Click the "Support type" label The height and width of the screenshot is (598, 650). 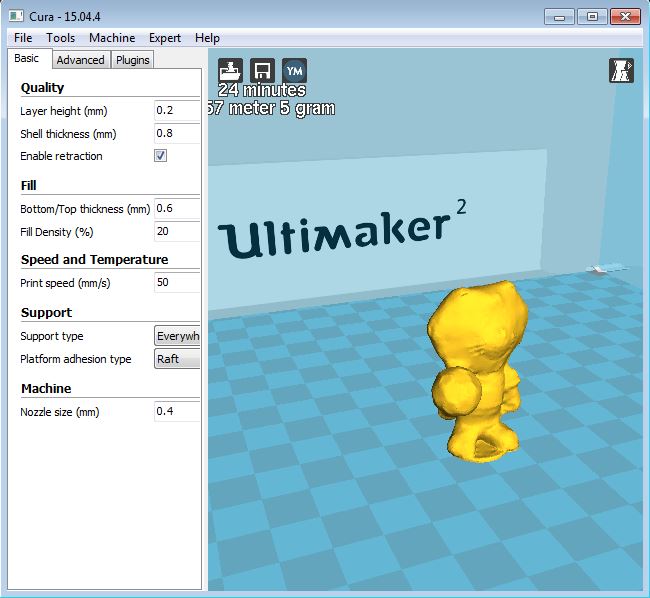(x=52, y=336)
